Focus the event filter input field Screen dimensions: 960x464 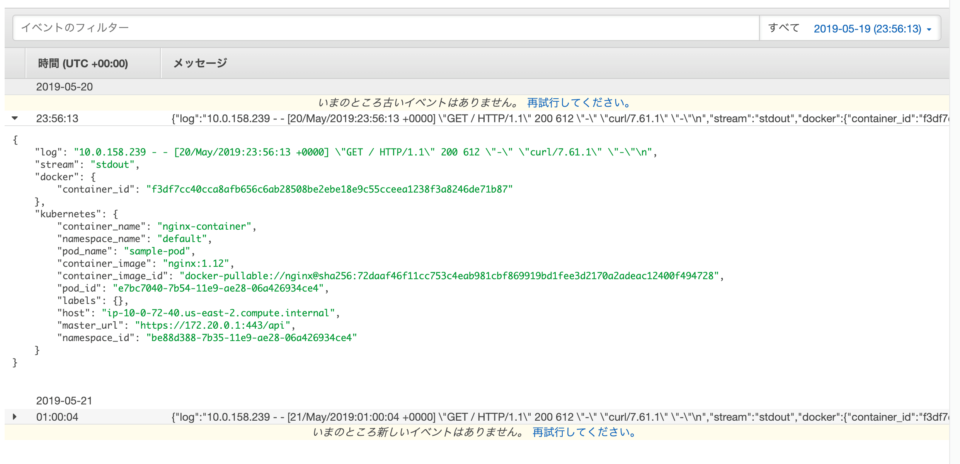(386, 28)
